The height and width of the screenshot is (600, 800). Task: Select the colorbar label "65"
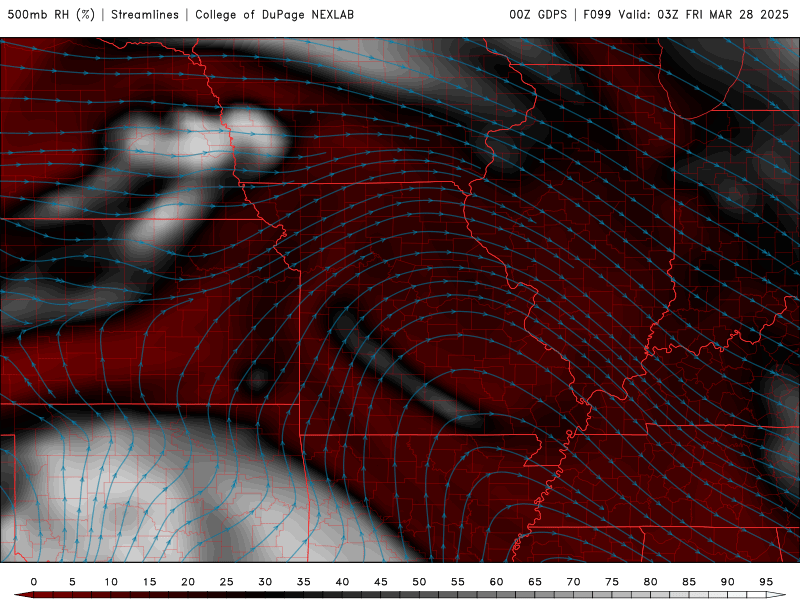[x=535, y=582]
